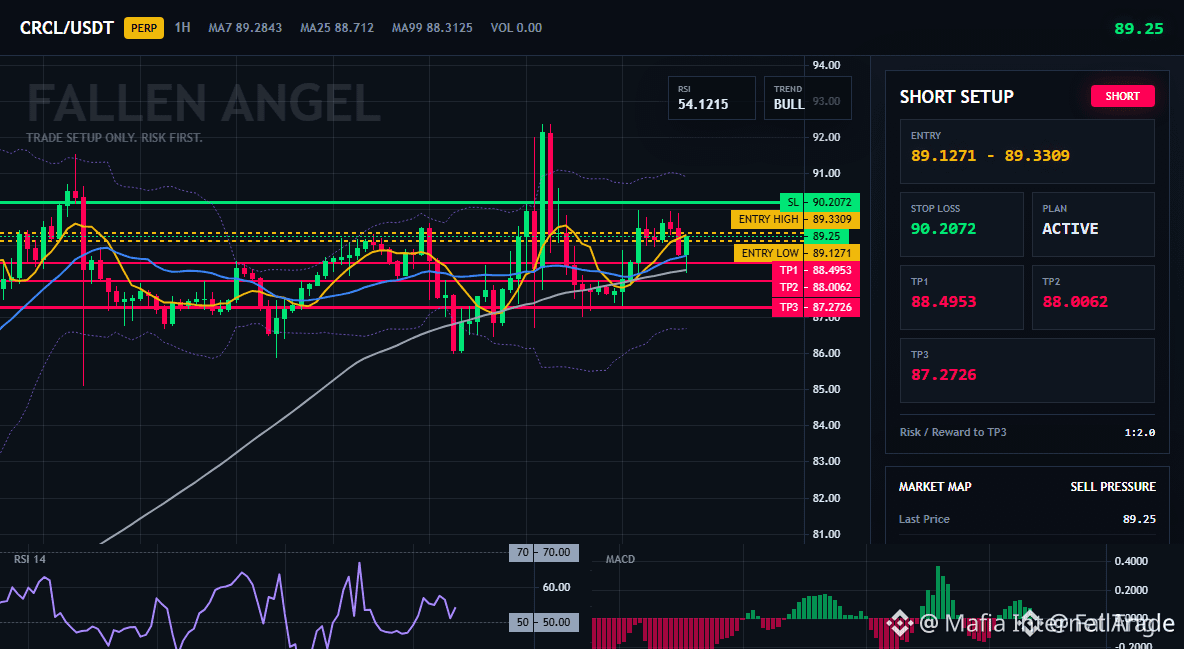Click the 81.00 price axis label
Screen dimensions: 1184x649
[x=826, y=534]
